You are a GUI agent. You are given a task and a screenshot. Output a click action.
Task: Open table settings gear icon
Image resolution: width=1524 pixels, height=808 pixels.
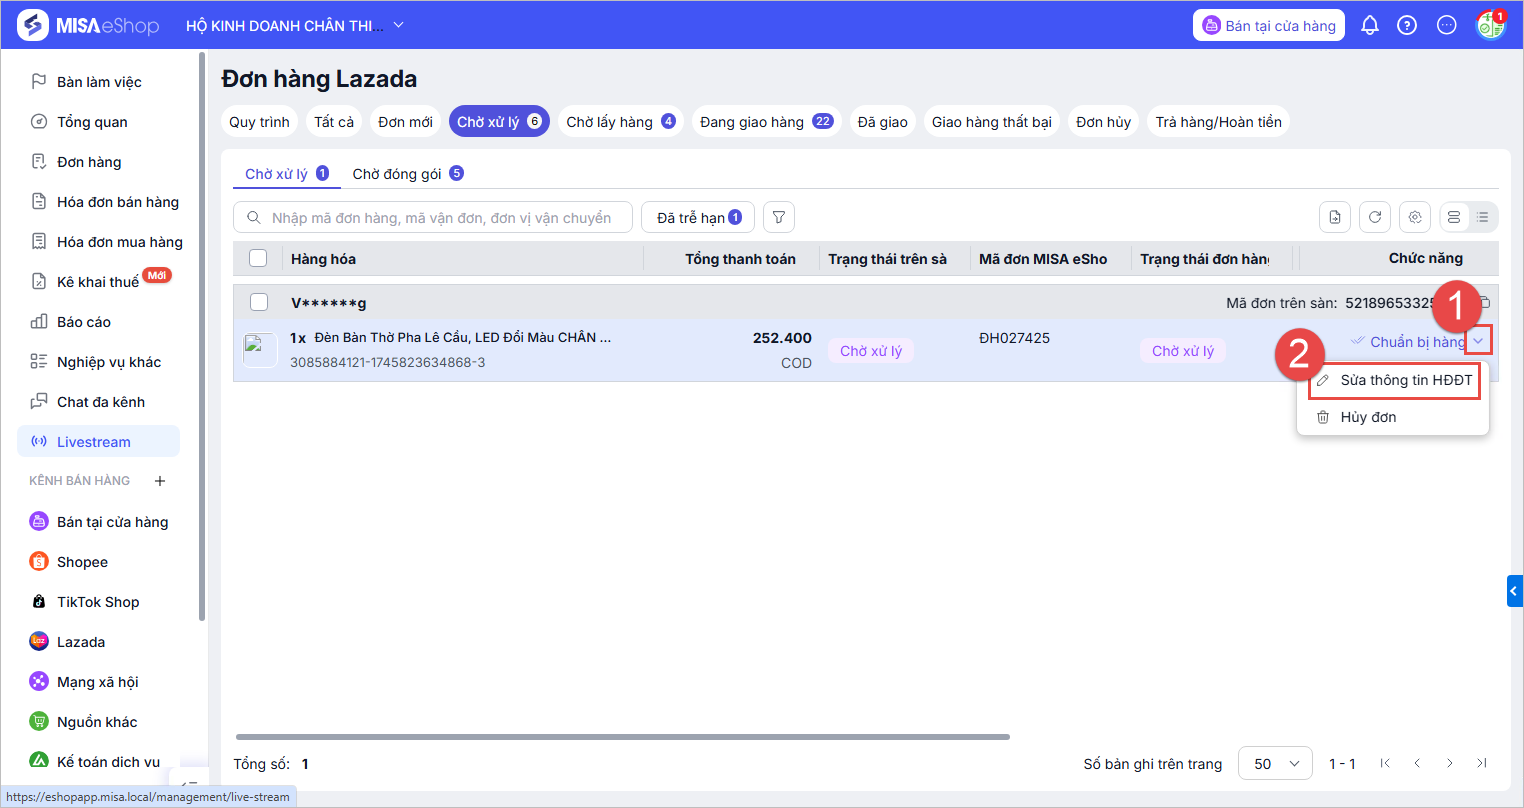pyautogui.click(x=1415, y=217)
